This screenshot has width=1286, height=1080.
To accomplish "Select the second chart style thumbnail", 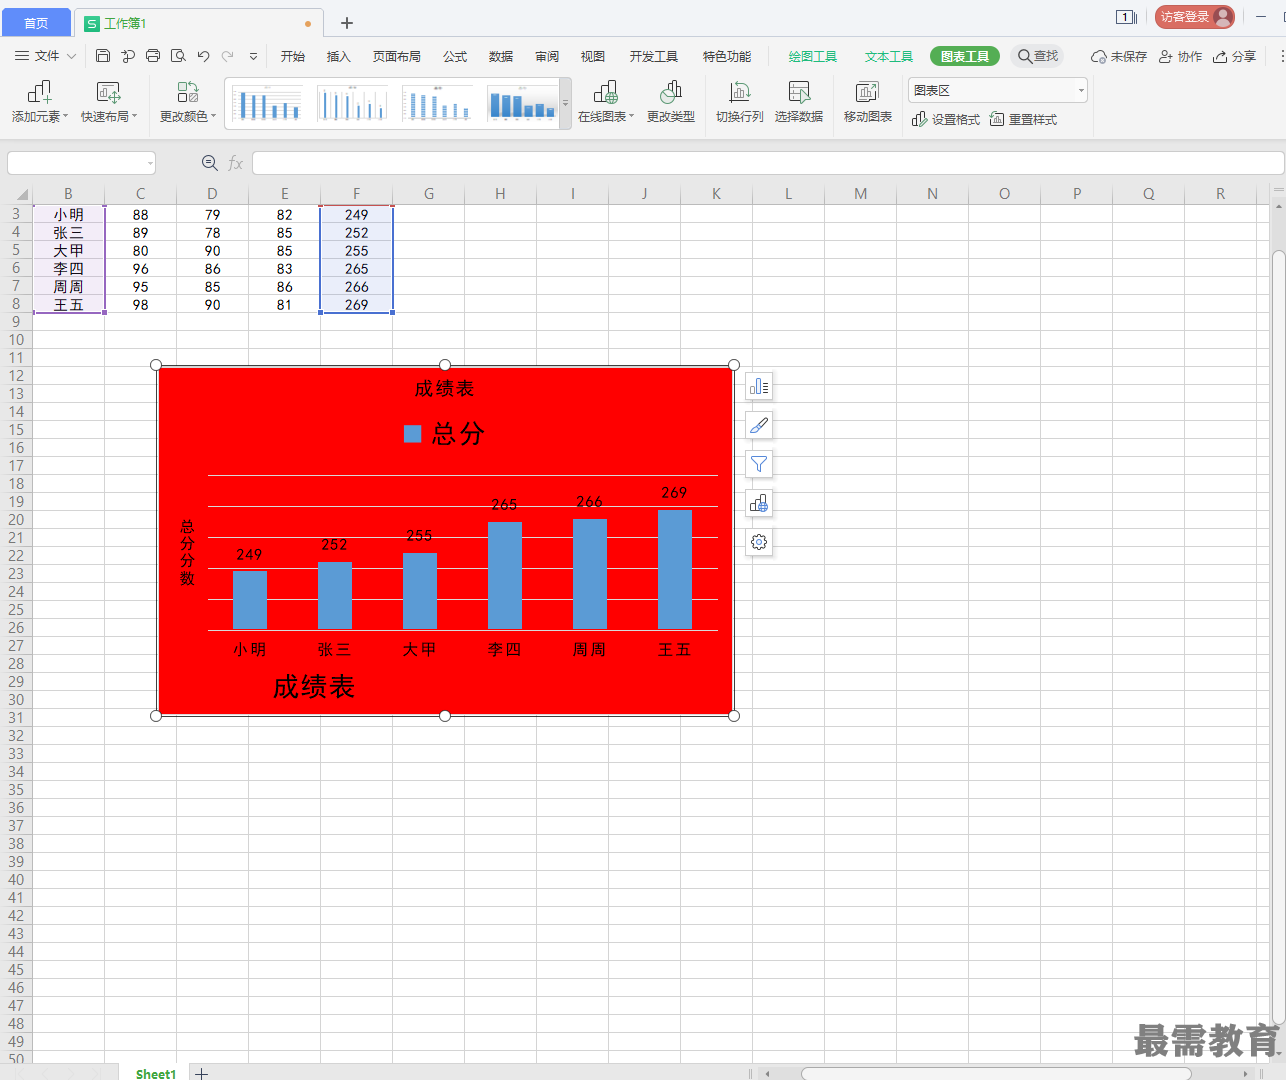I will (x=352, y=103).
